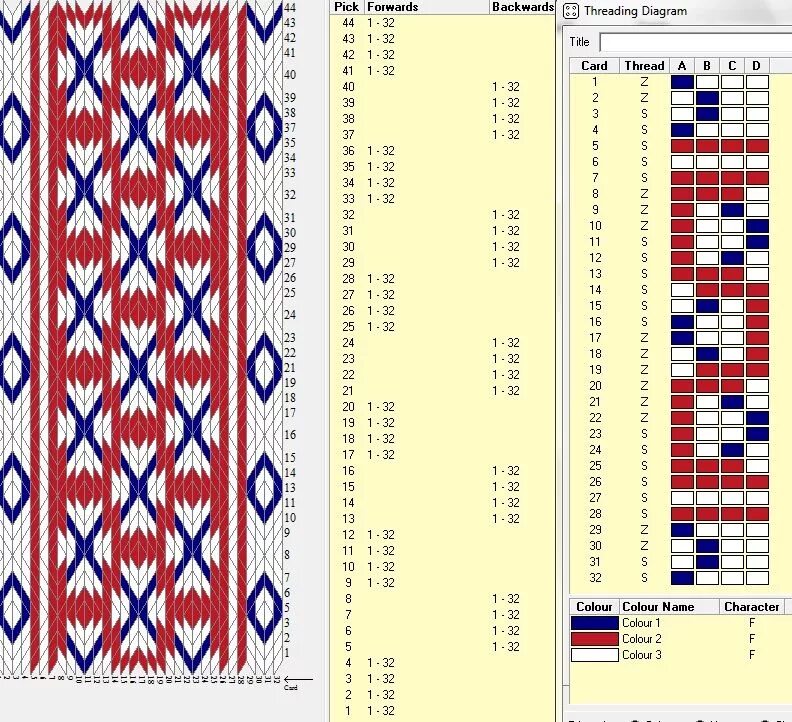The width and height of the screenshot is (792, 722).
Task: Click the Title input field
Action: (696, 42)
